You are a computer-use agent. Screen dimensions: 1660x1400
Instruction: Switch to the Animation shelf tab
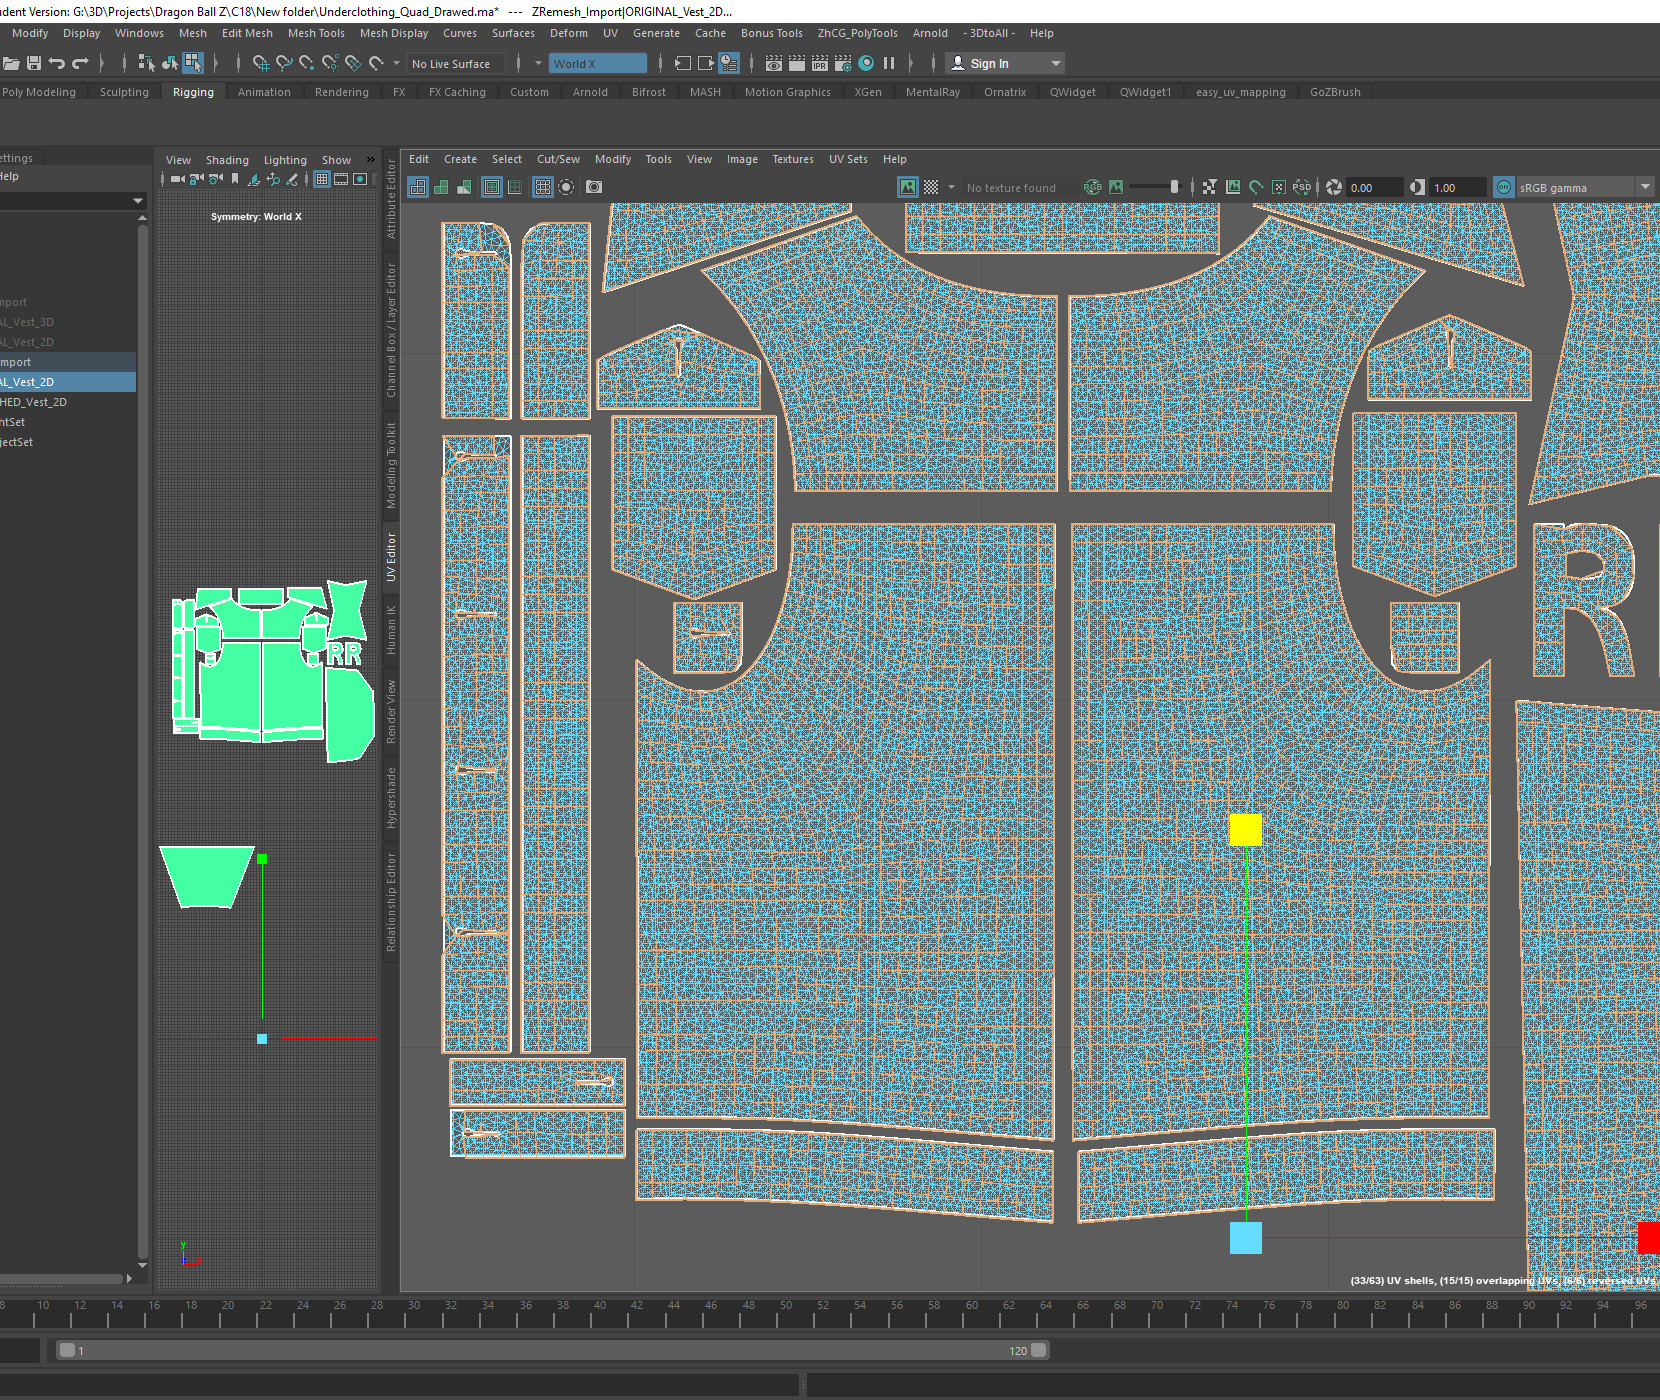(x=263, y=92)
